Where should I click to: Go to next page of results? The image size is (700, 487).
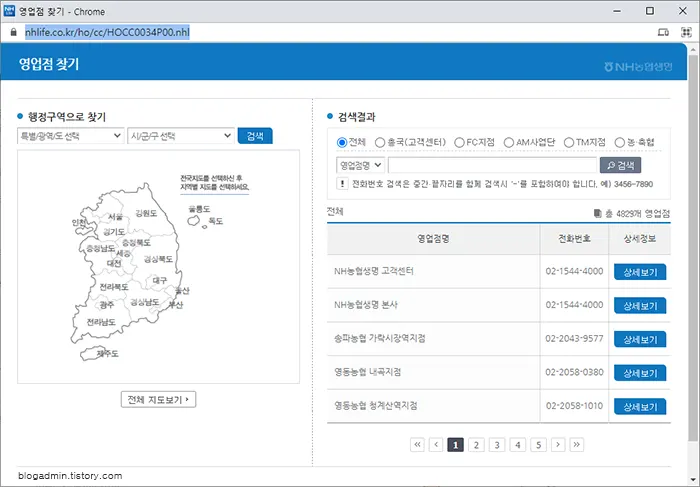pyautogui.click(x=558, y=445)
